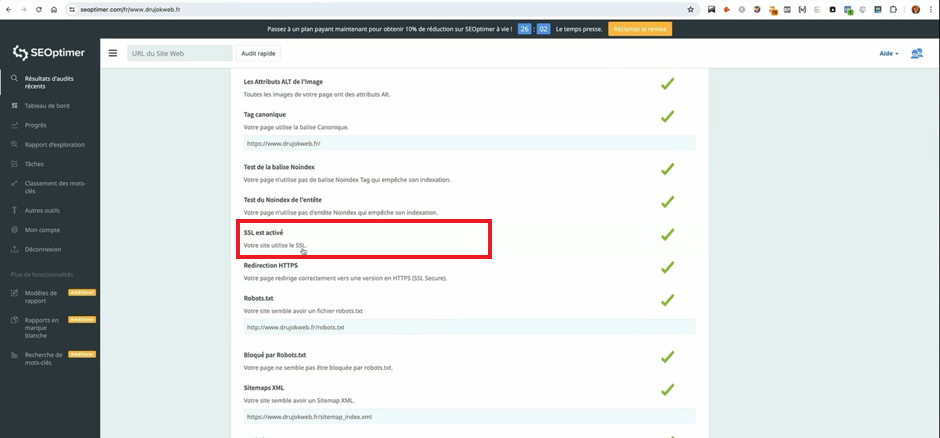Click the site information icon in address bar
The image size is (940, 438).
(x=72, y=10)
